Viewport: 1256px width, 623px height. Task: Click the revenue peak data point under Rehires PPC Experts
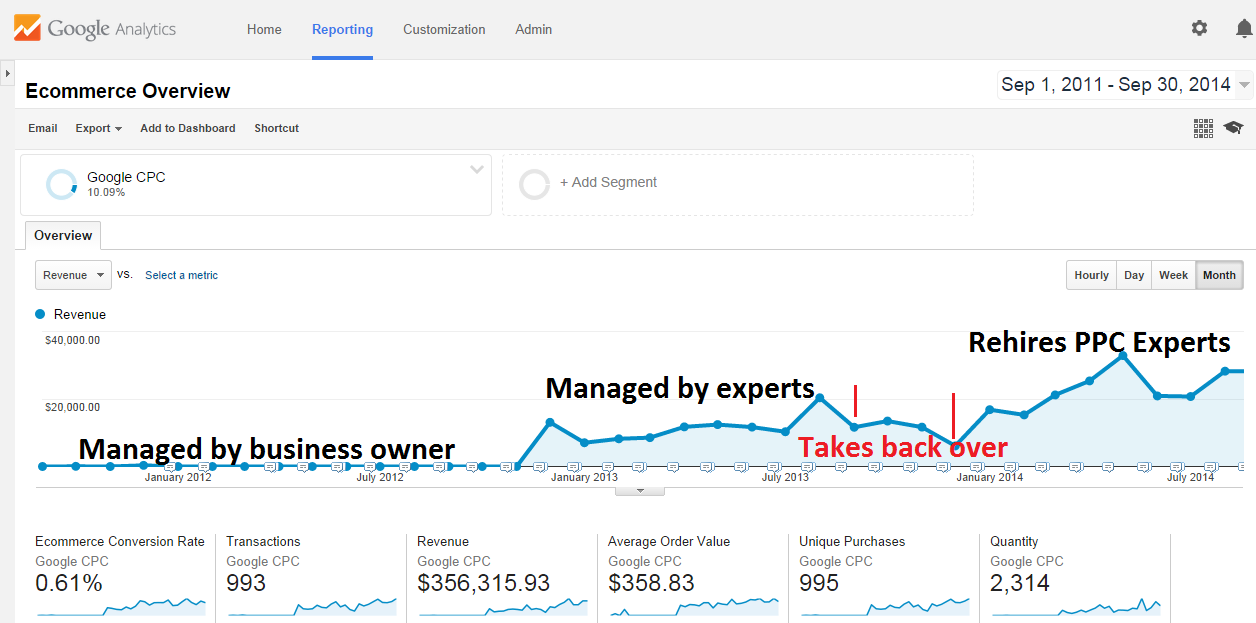1123,355
